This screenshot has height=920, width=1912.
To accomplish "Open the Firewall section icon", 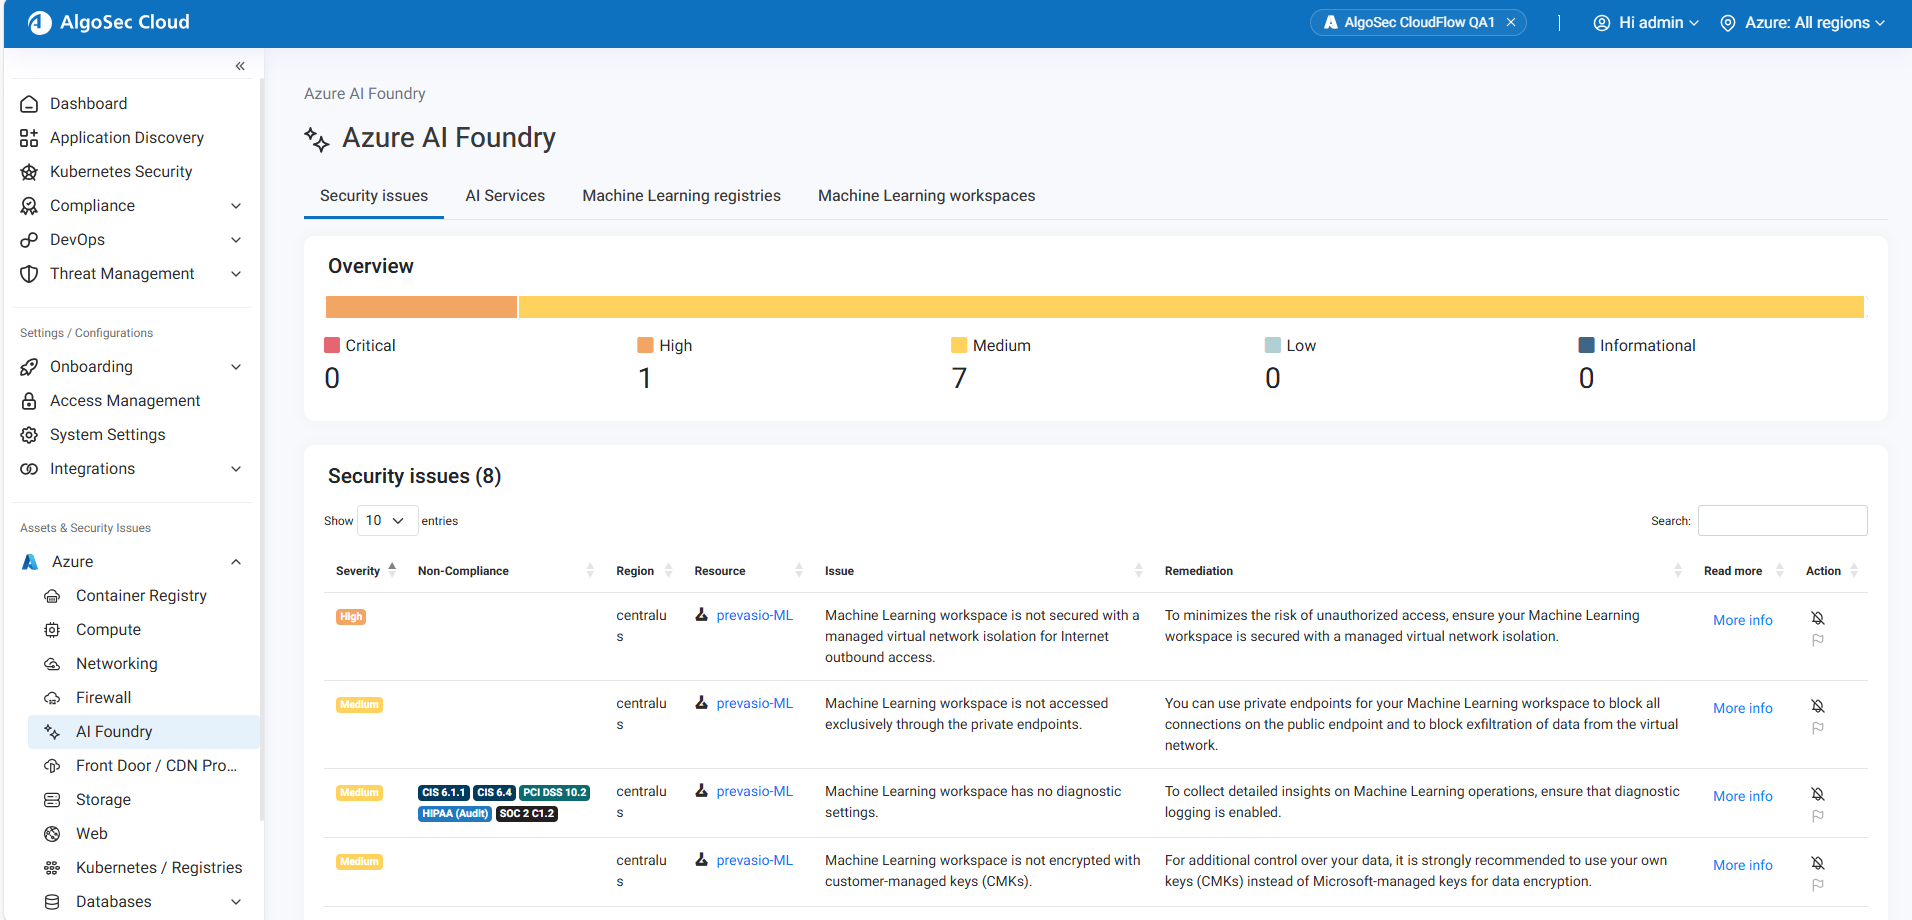I will point(52,698).
